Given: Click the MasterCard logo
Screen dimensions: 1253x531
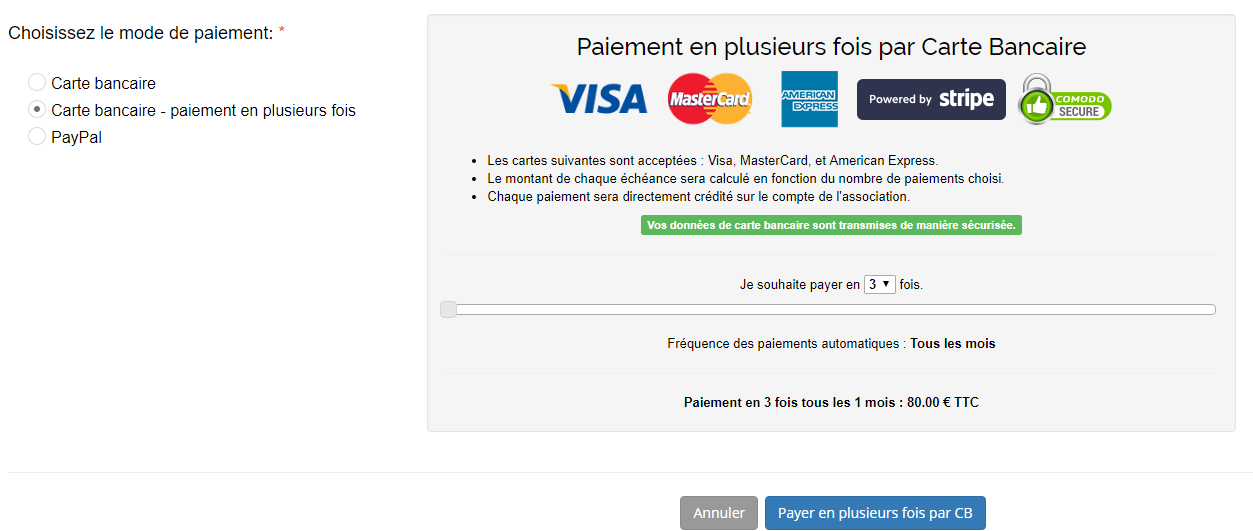Looking at the screenshot, I should (x=710, y=99).
